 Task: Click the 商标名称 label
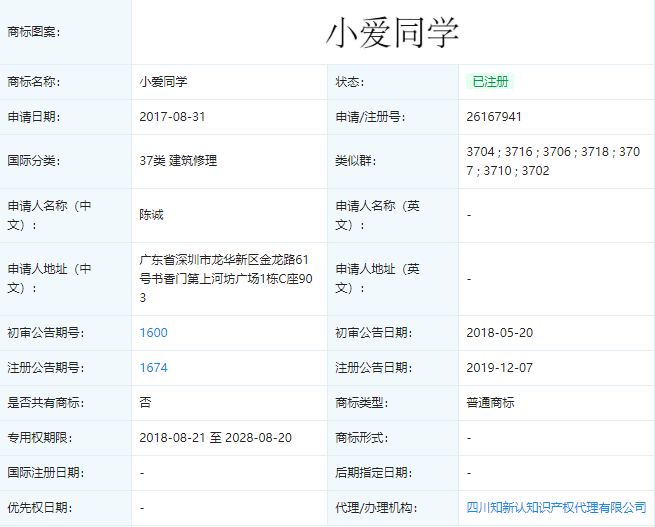[34, 81]
